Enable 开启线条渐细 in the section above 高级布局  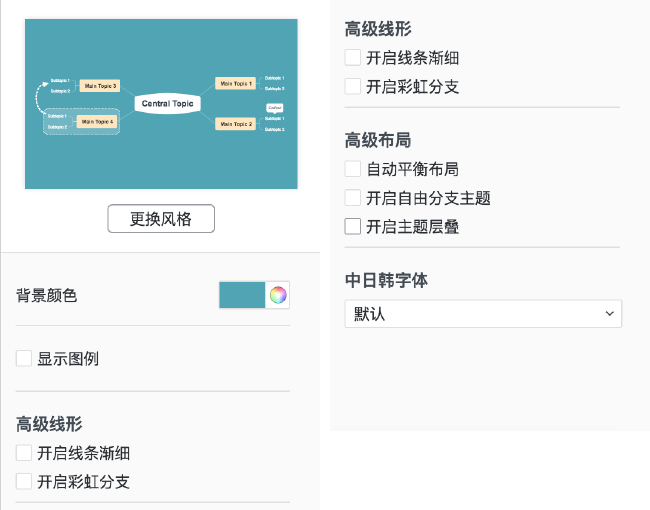point(352,58)
